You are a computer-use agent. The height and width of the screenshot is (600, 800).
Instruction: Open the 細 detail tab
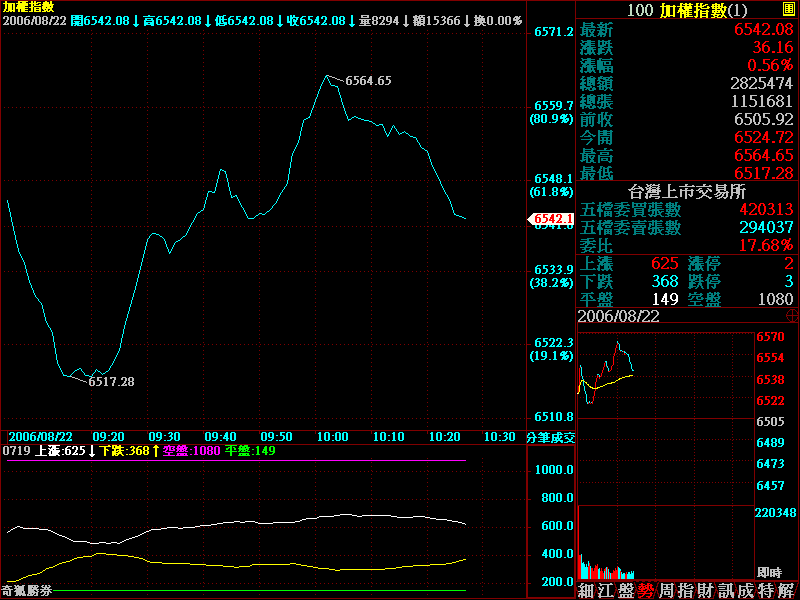[587, 590]
